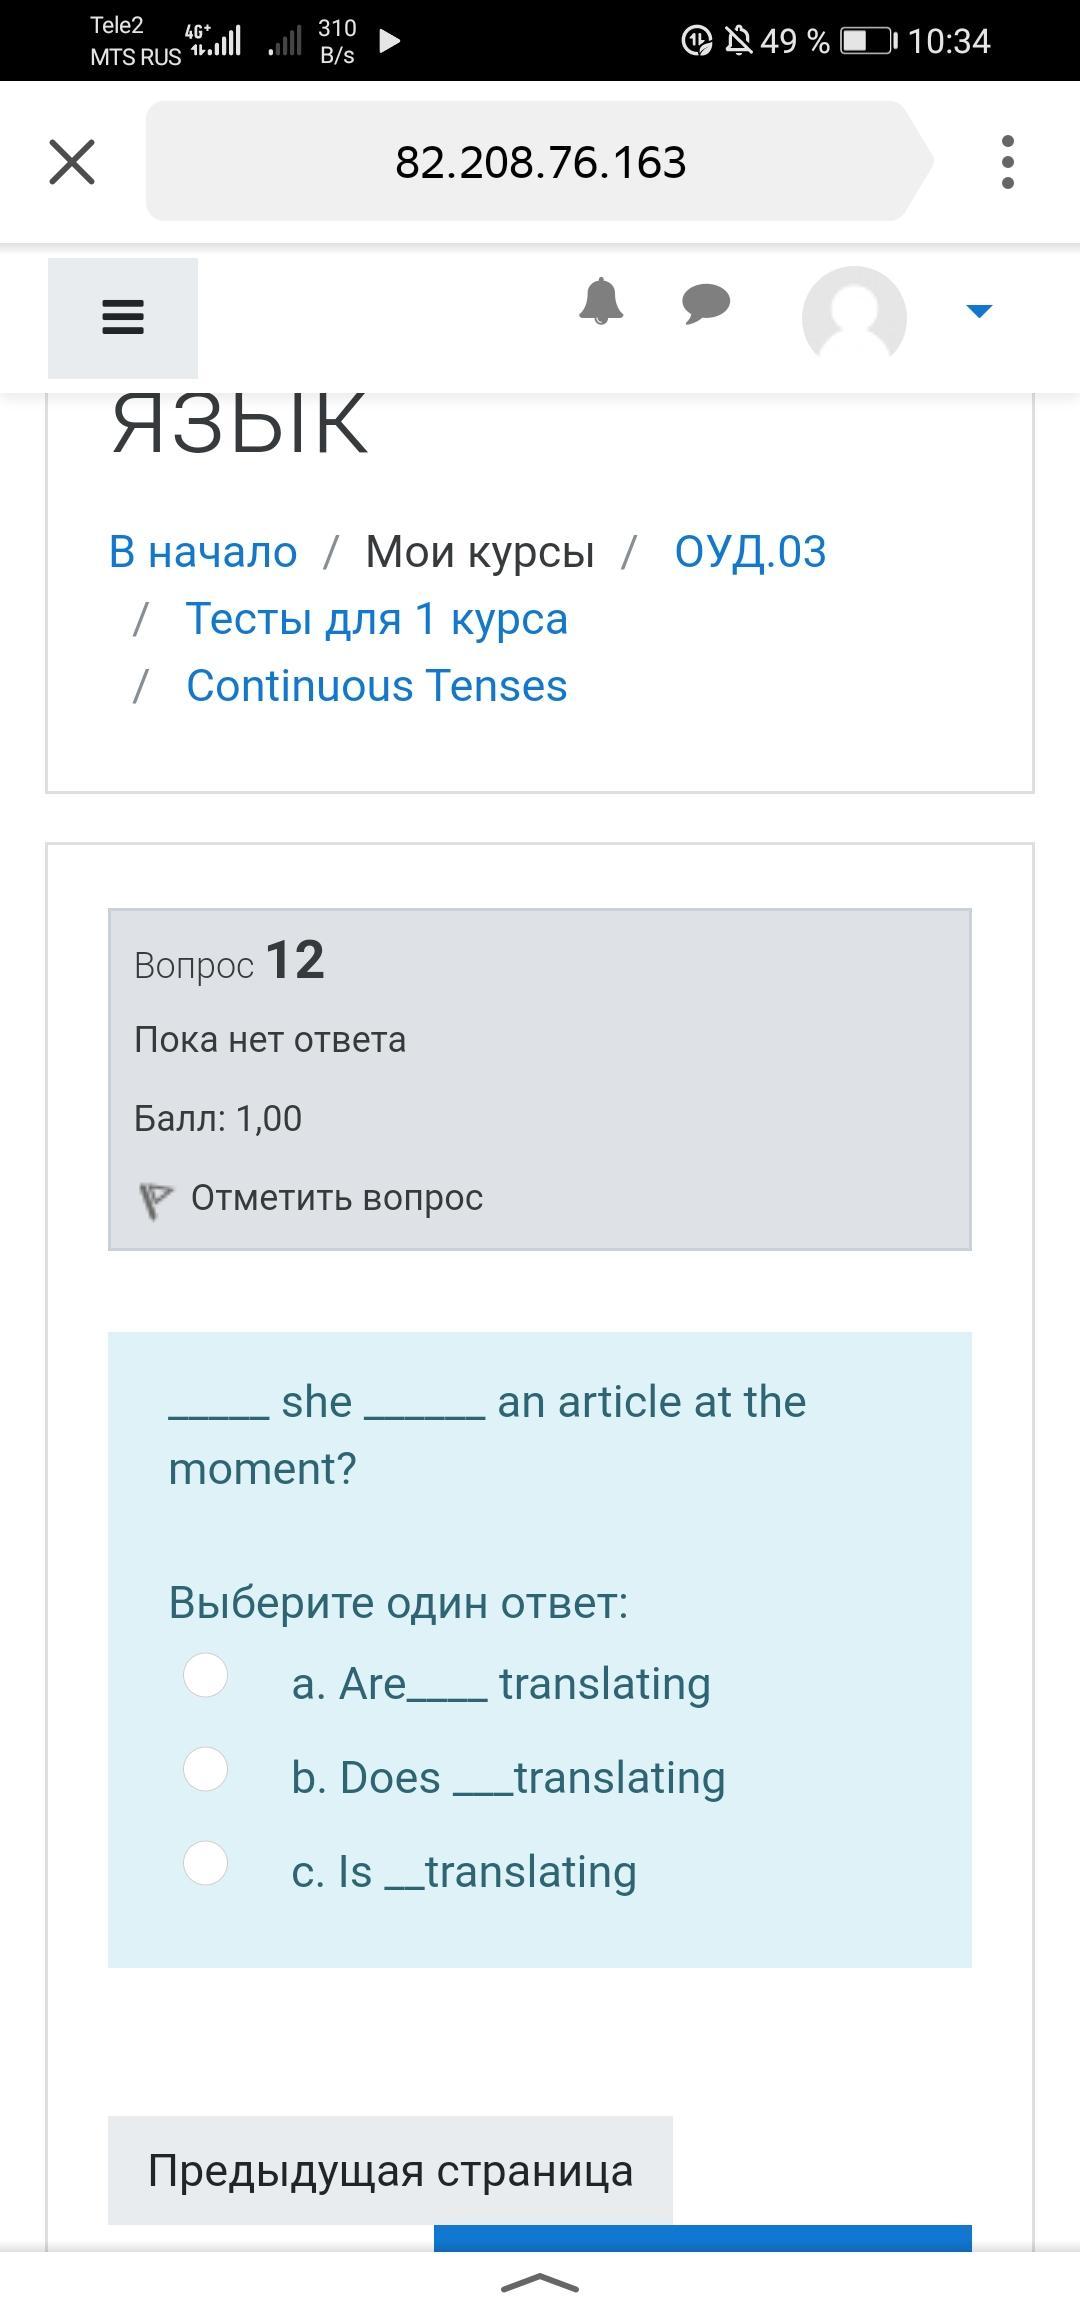The width and height of the screenshot is (1080, 2312).
Task: Close the browser tab with X icon
Action: point(72,162)
